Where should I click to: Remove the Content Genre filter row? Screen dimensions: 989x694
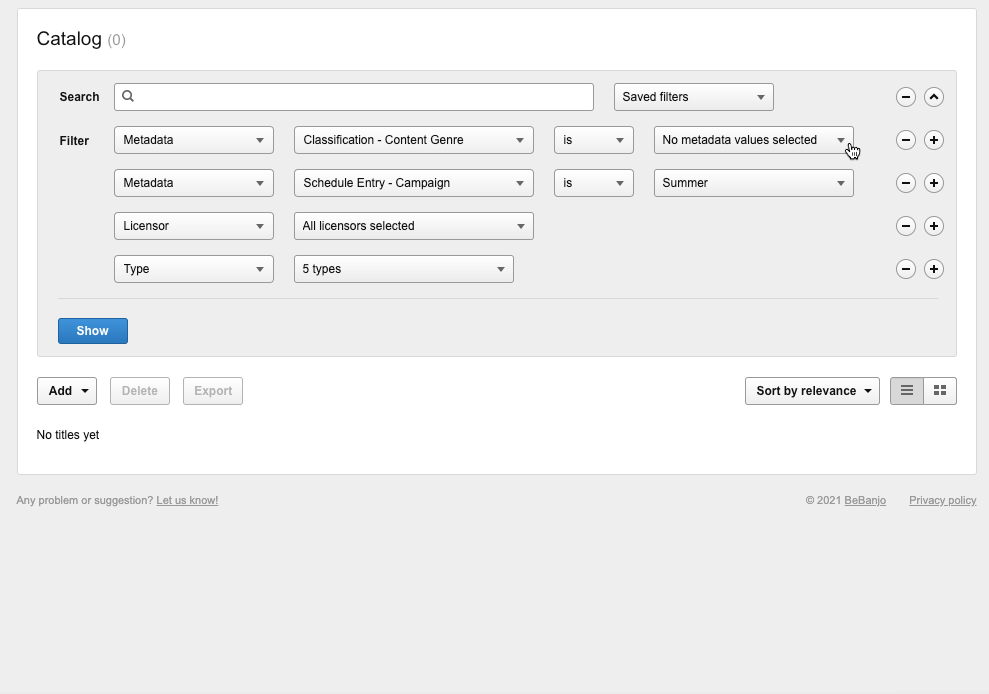click(905, 140)
